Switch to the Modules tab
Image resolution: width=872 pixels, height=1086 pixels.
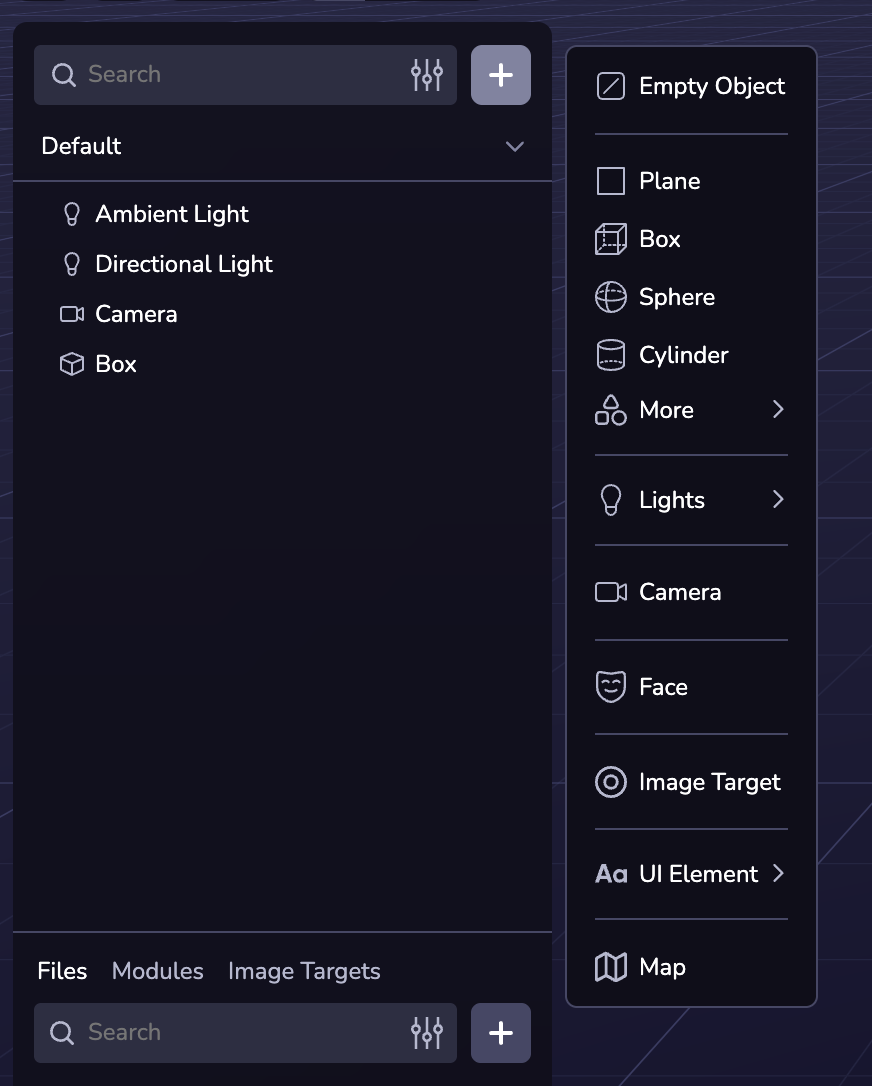[x=157, y=971]
